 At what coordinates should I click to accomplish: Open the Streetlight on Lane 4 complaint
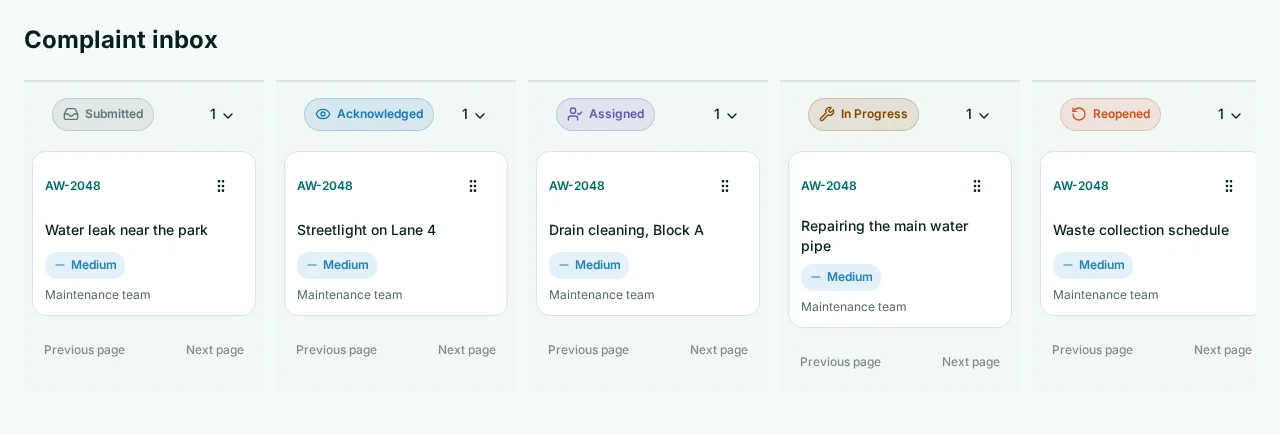[366, 230]
